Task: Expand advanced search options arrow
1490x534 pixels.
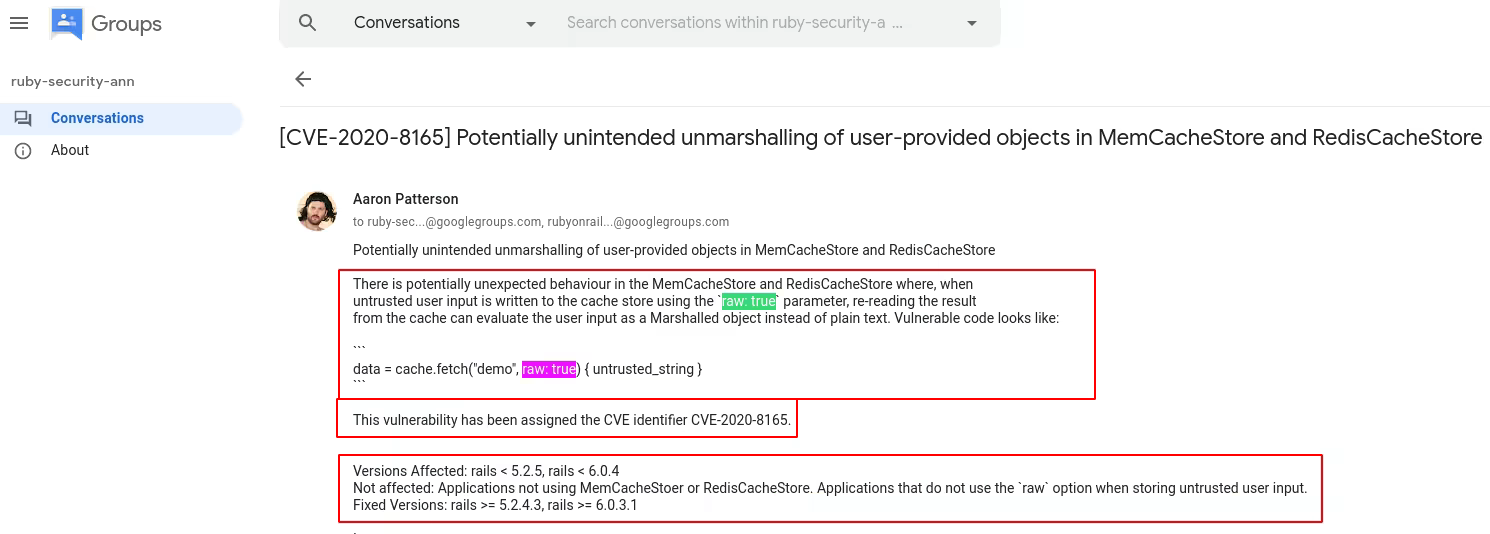Action: pos(972,23)
